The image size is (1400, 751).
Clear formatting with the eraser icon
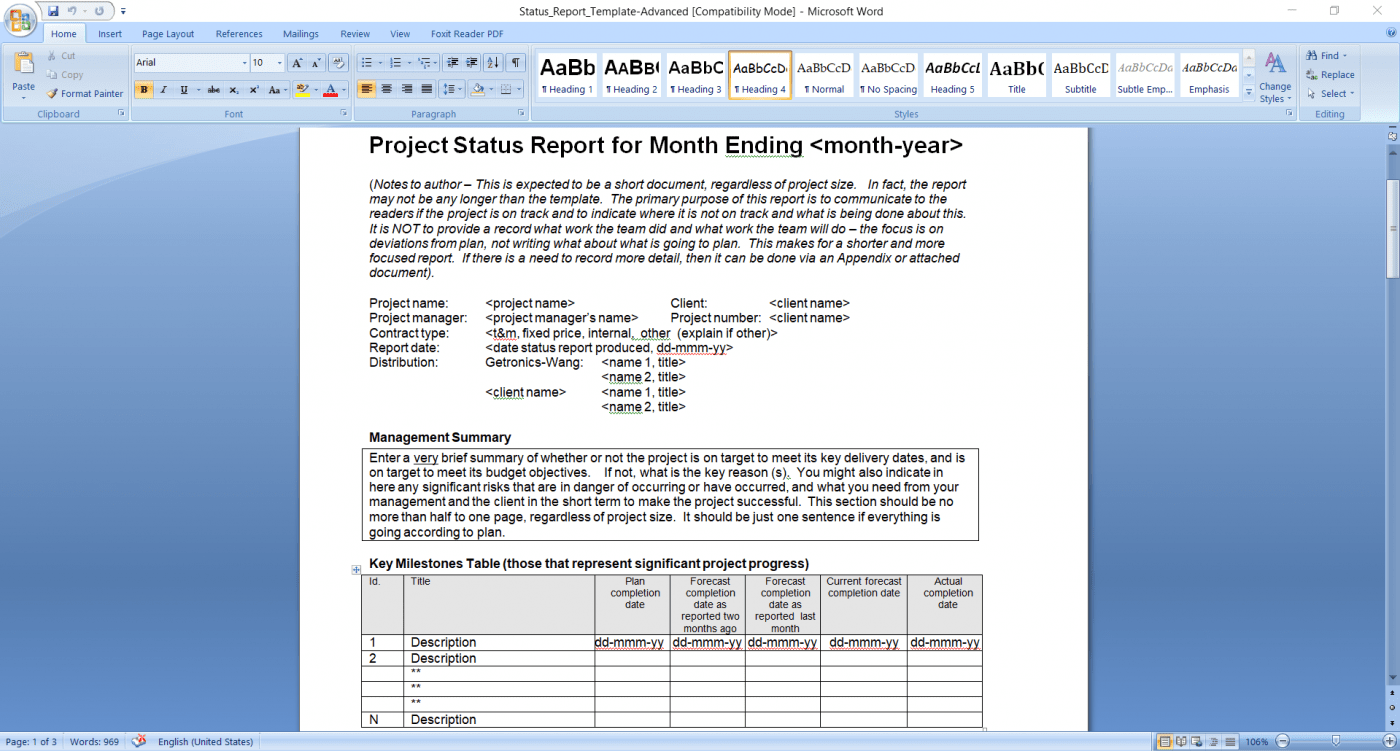(338, 63)
